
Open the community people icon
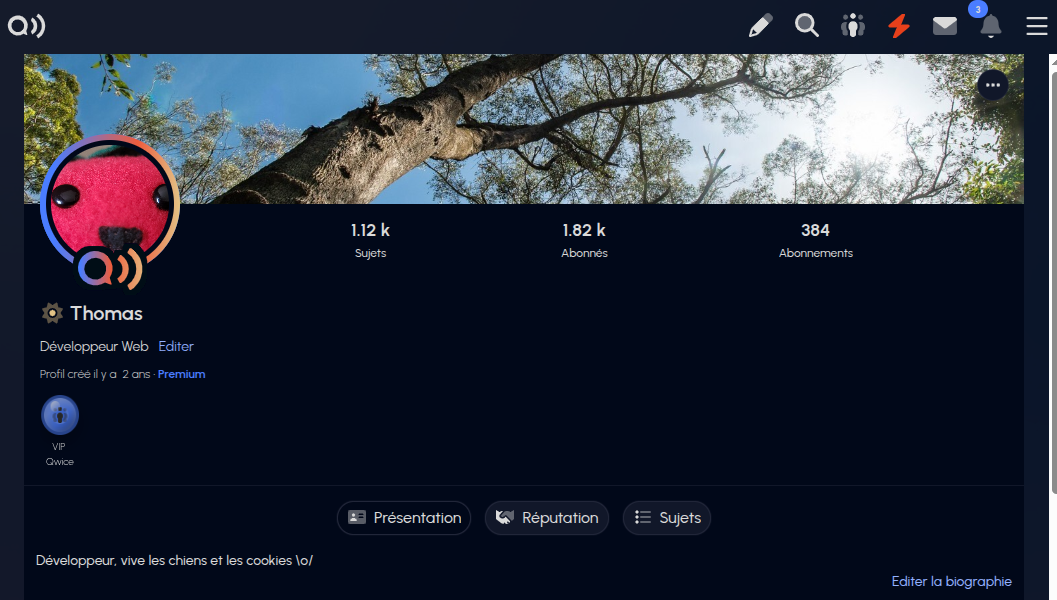click(853, 26)
